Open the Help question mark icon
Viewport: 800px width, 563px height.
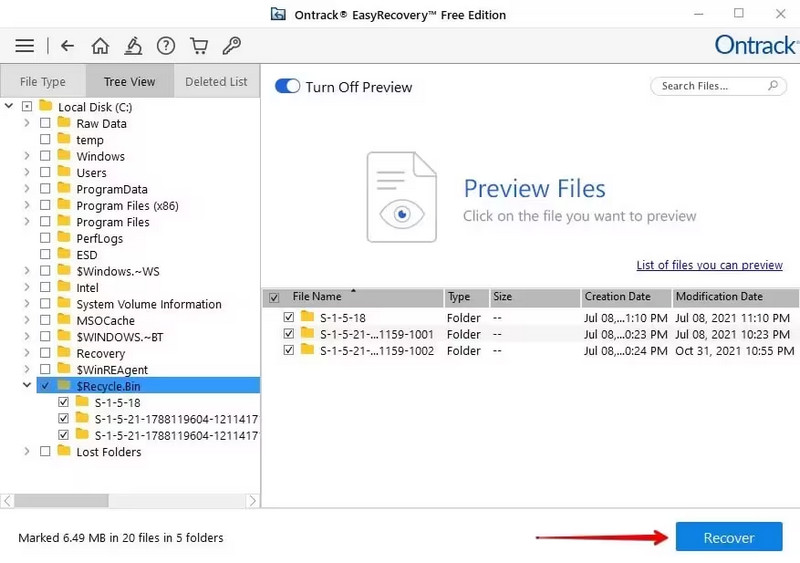tap(166, 46)
